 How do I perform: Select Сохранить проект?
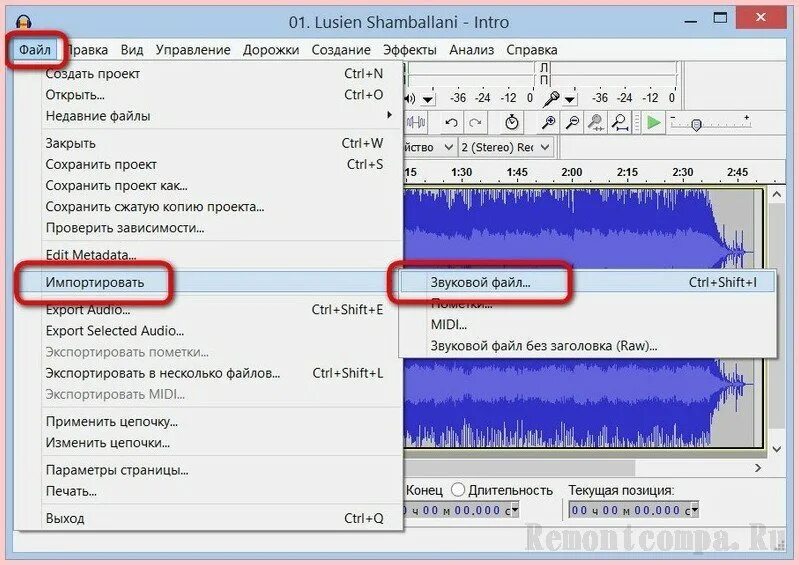(209, 165)
